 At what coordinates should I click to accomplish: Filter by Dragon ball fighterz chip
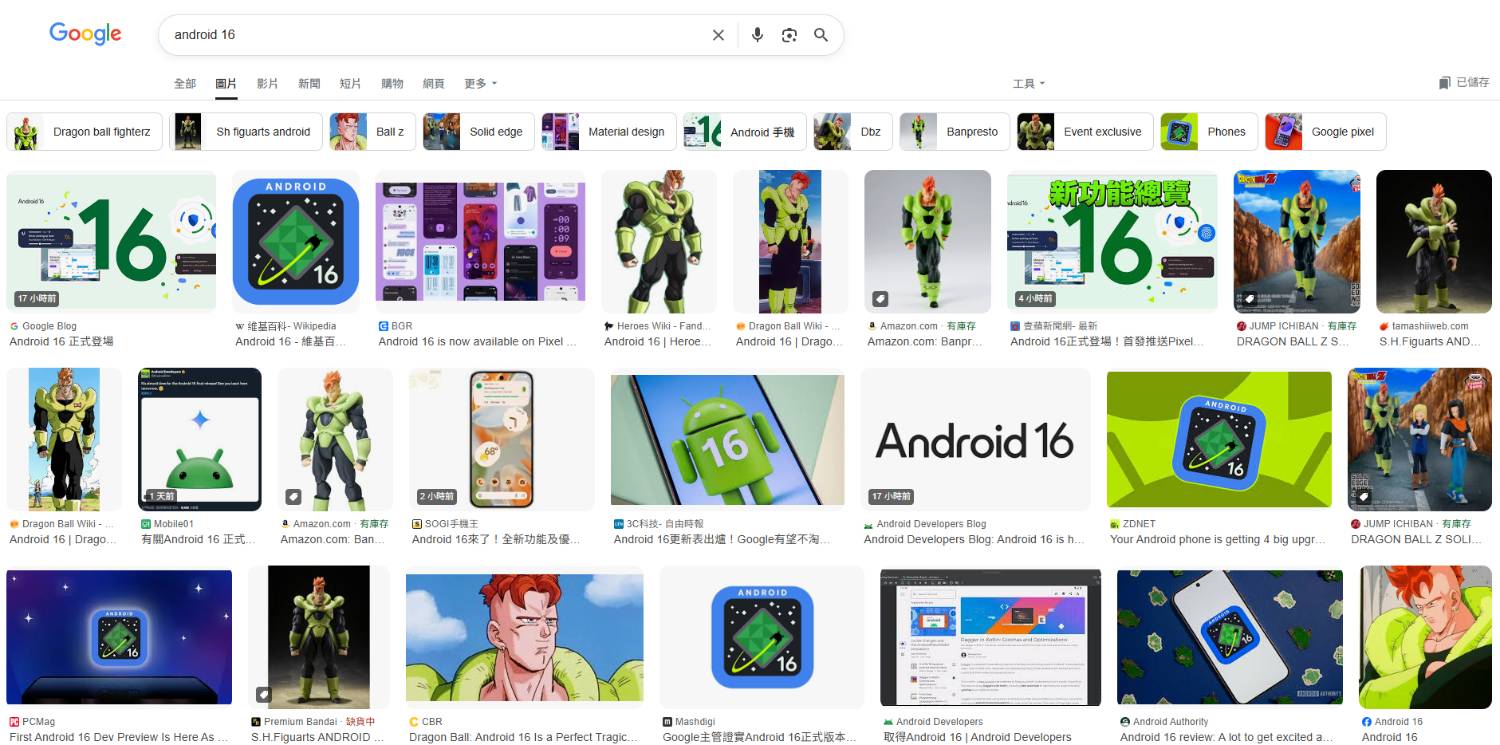pyautogui.click(x=84, y=132)
